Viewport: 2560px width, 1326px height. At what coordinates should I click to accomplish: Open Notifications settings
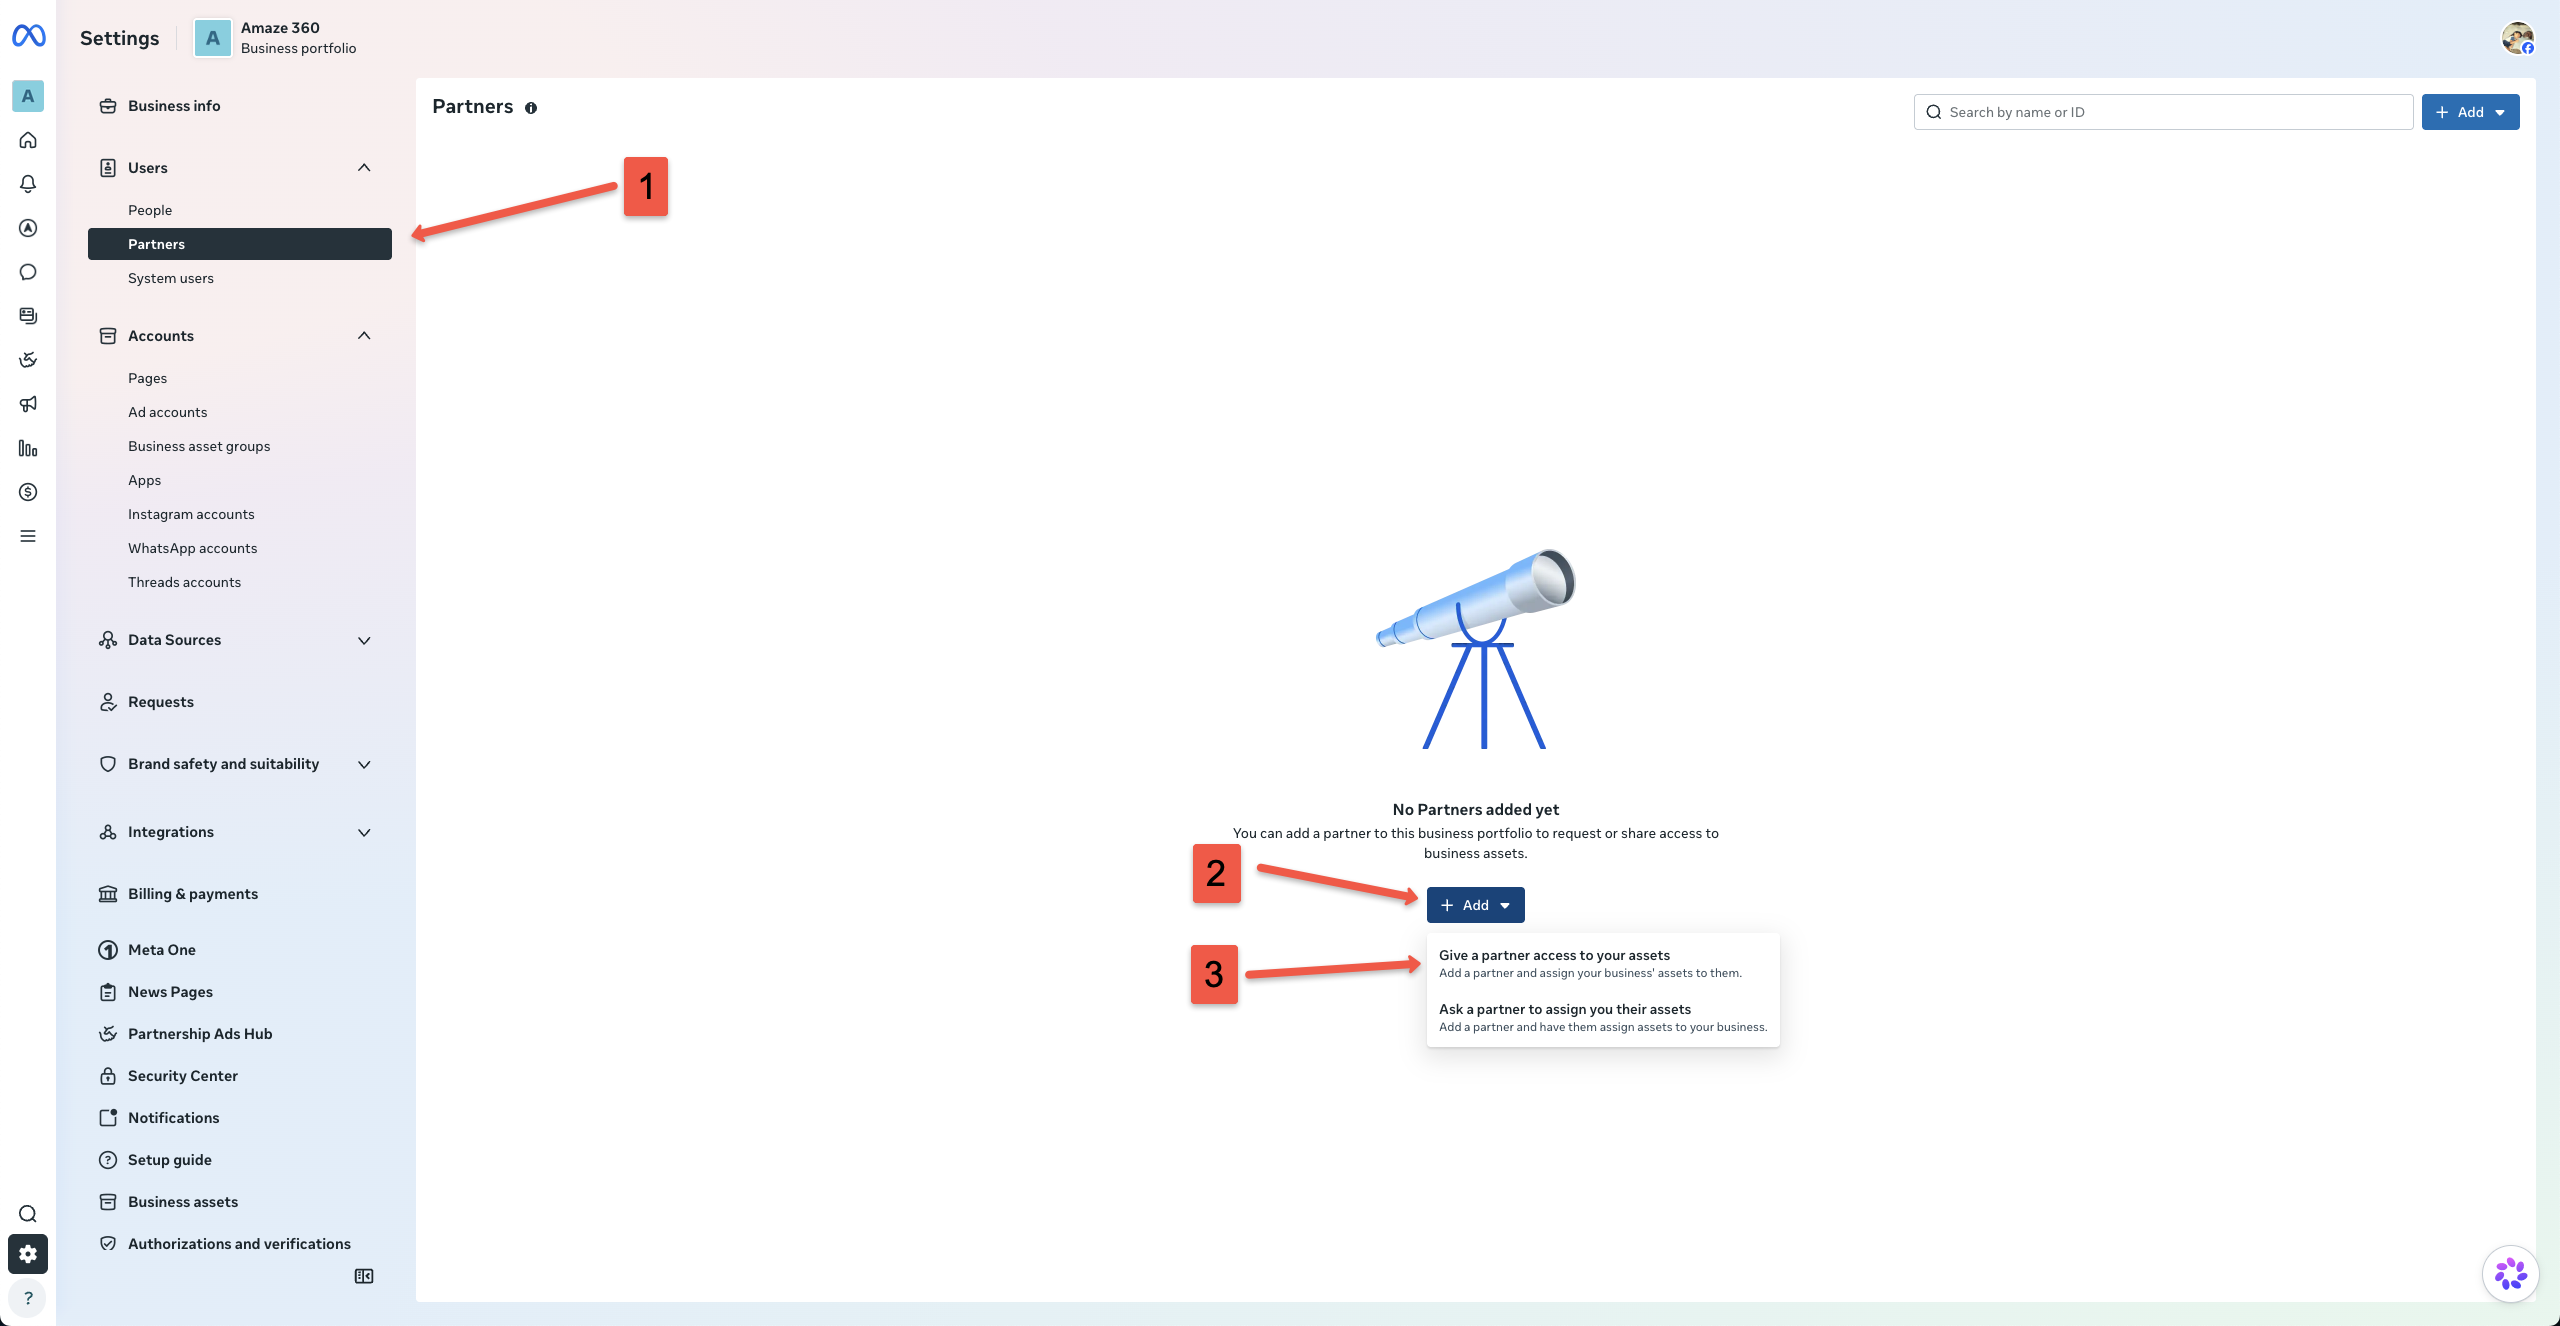[x=240, y=1118]
